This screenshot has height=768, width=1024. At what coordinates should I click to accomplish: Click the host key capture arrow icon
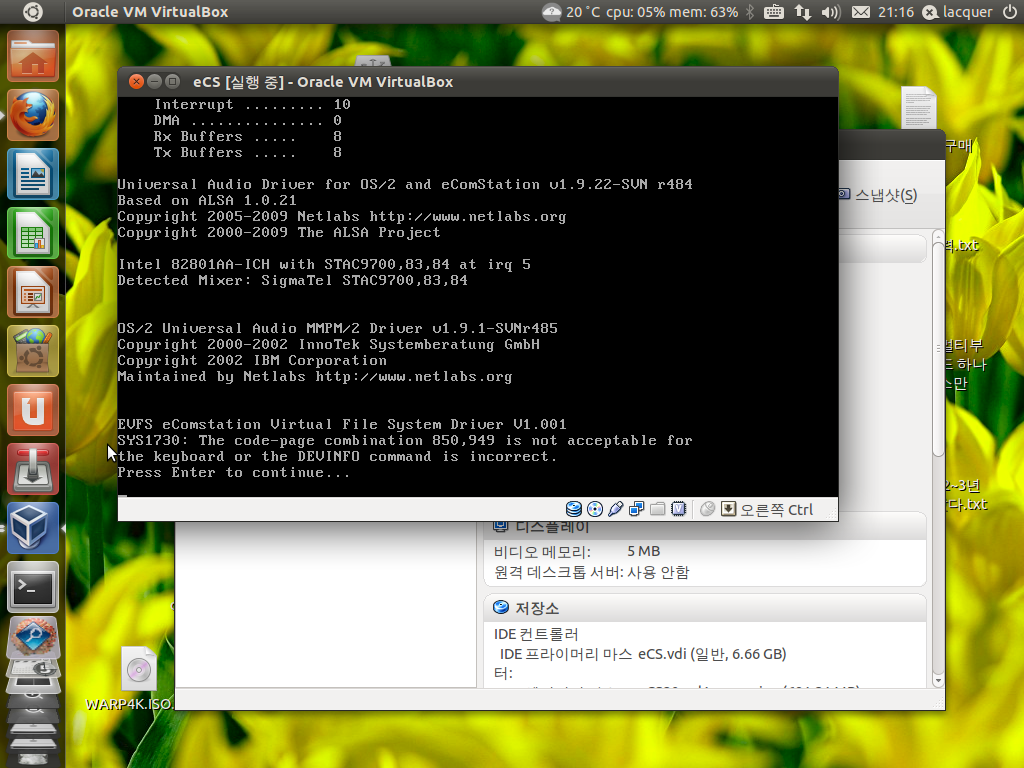(728, 509)
